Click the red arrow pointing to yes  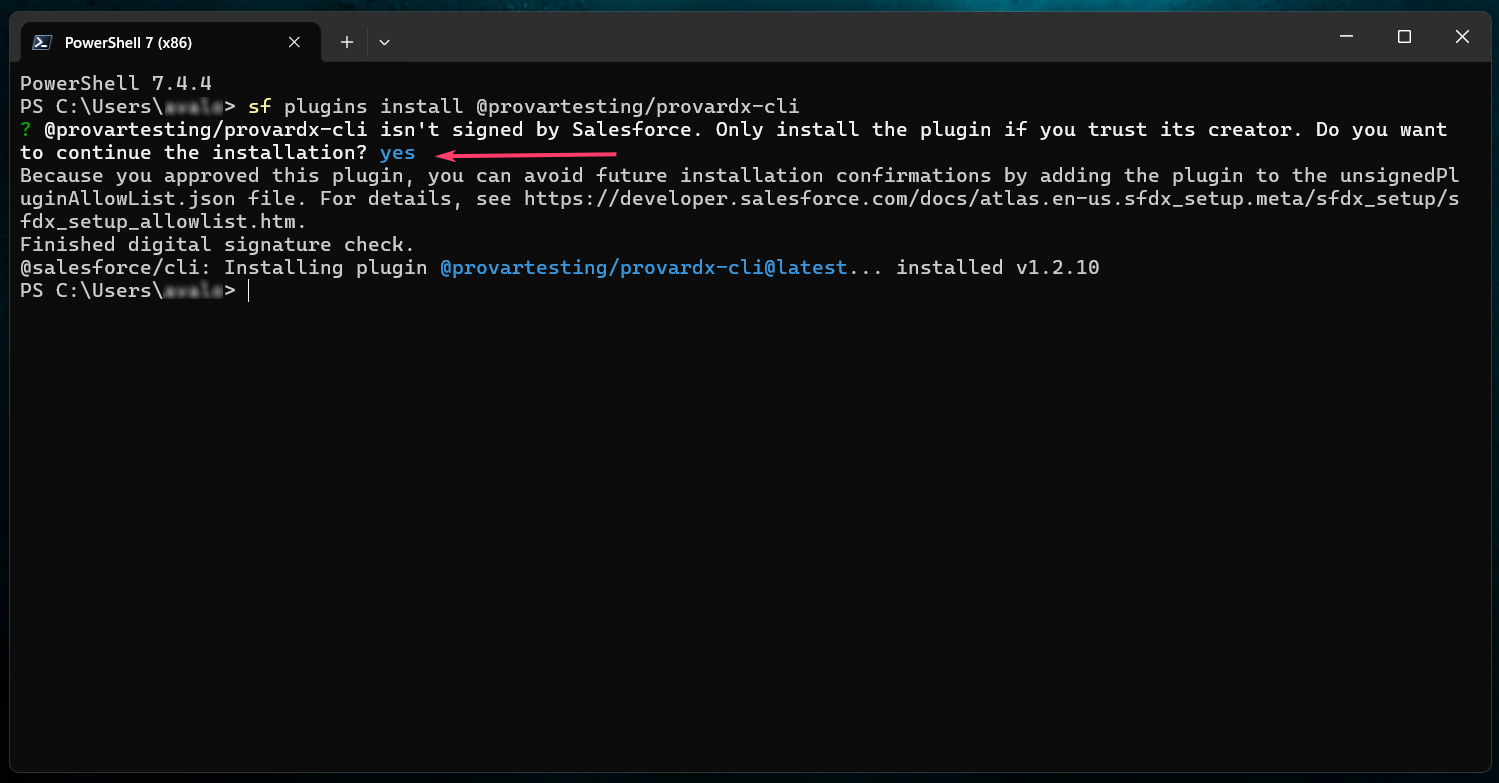pyautogui.click(x=527, y=155)
